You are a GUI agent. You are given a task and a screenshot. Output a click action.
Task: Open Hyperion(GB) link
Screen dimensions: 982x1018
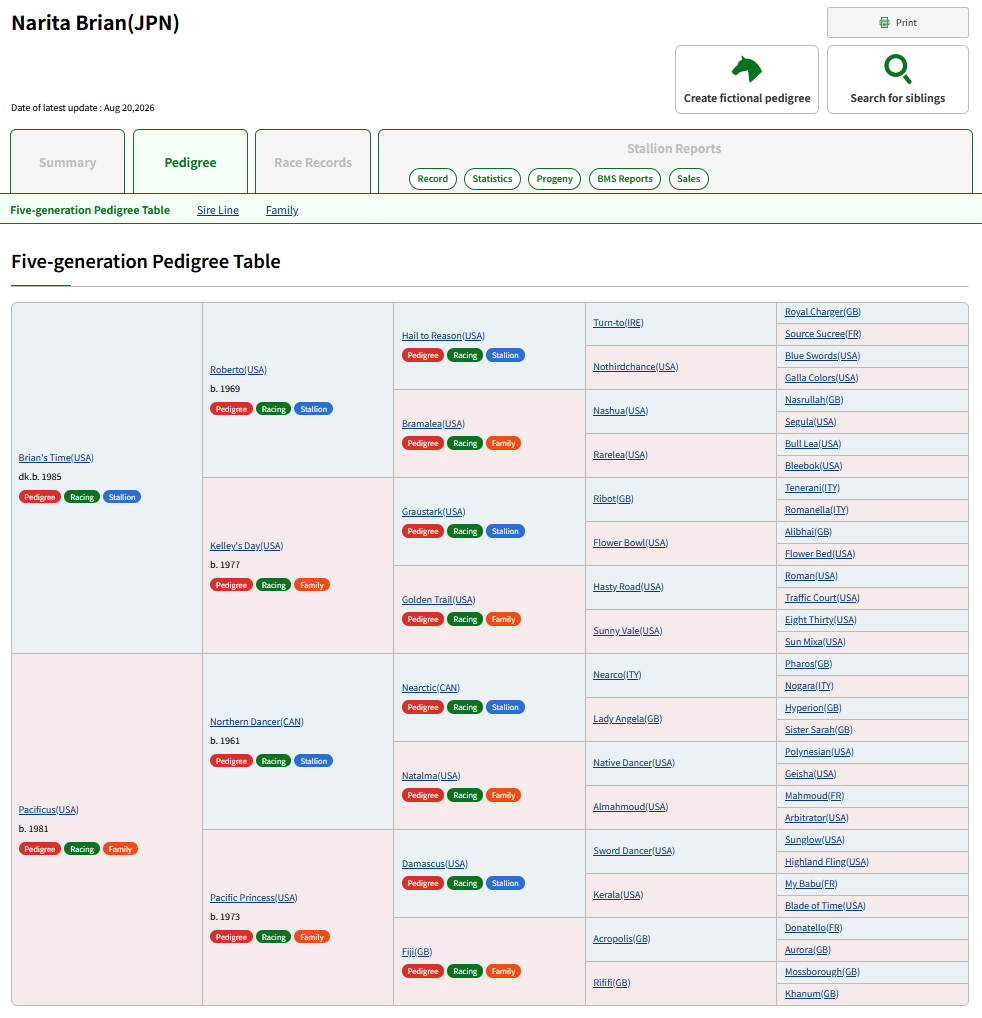coord(813,708)
